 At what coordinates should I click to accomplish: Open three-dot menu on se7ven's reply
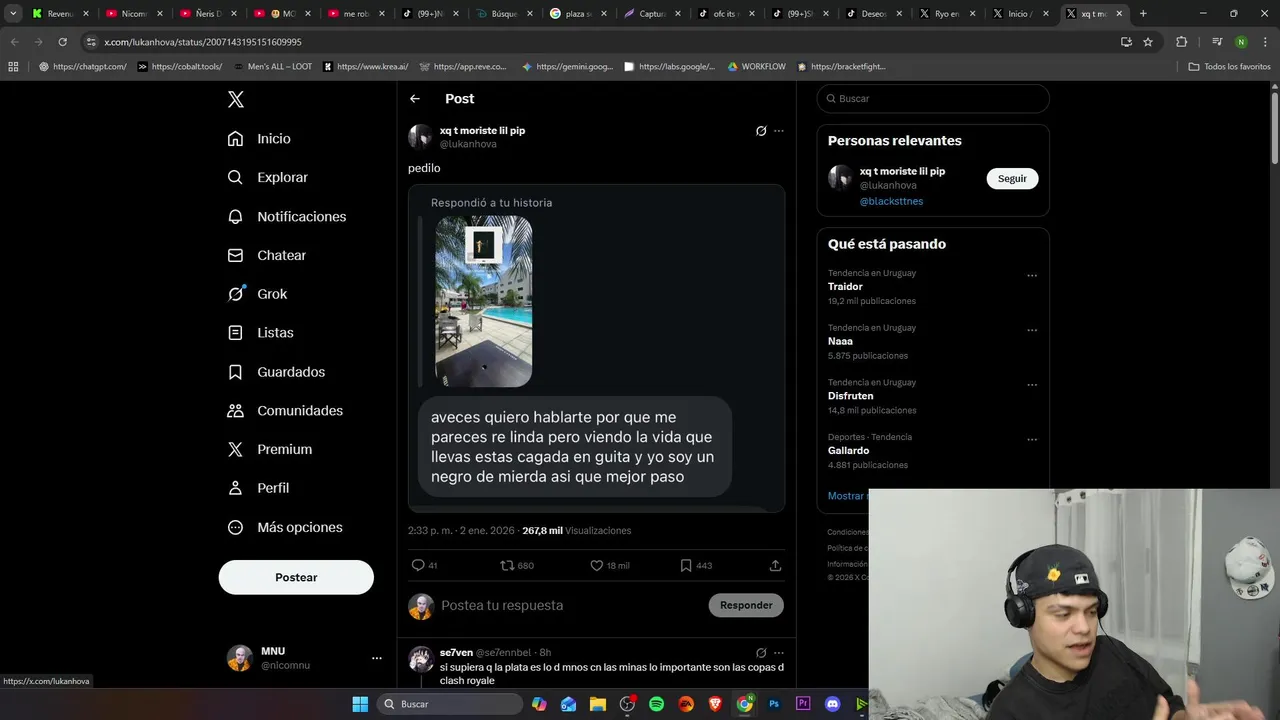coord(779,653)
